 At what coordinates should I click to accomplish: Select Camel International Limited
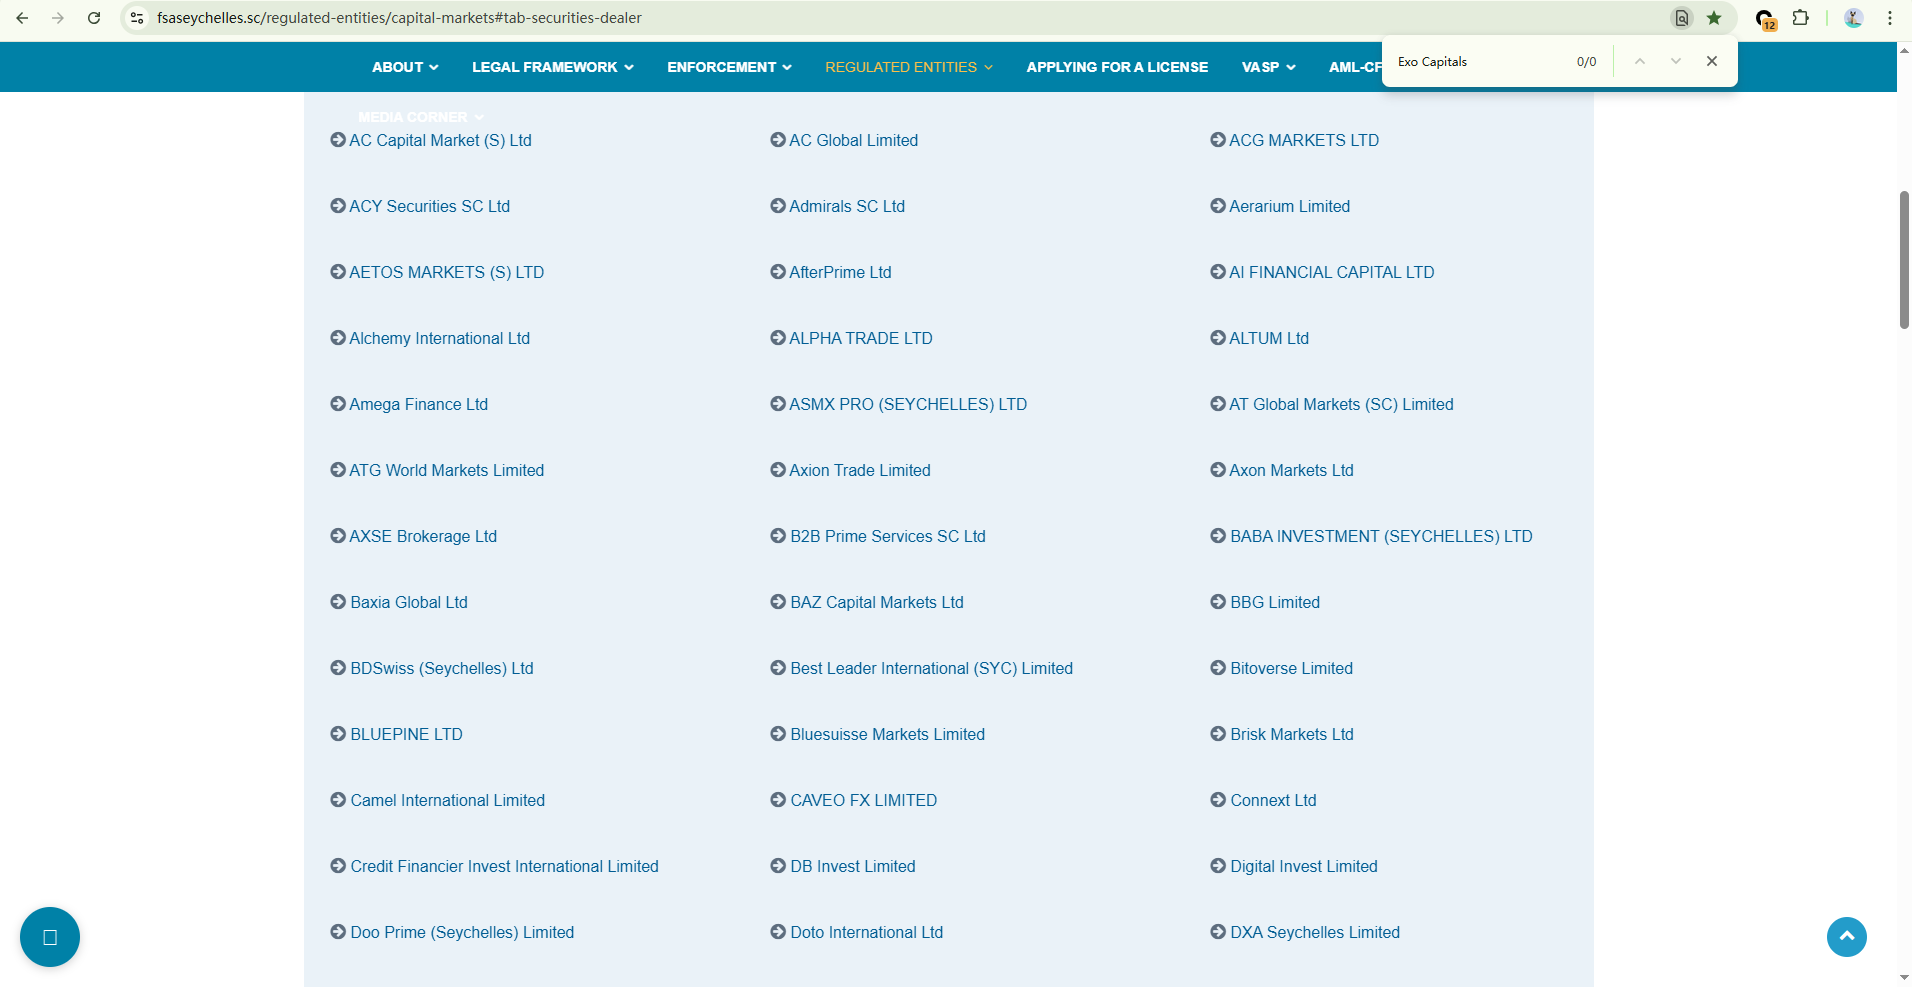448,800
